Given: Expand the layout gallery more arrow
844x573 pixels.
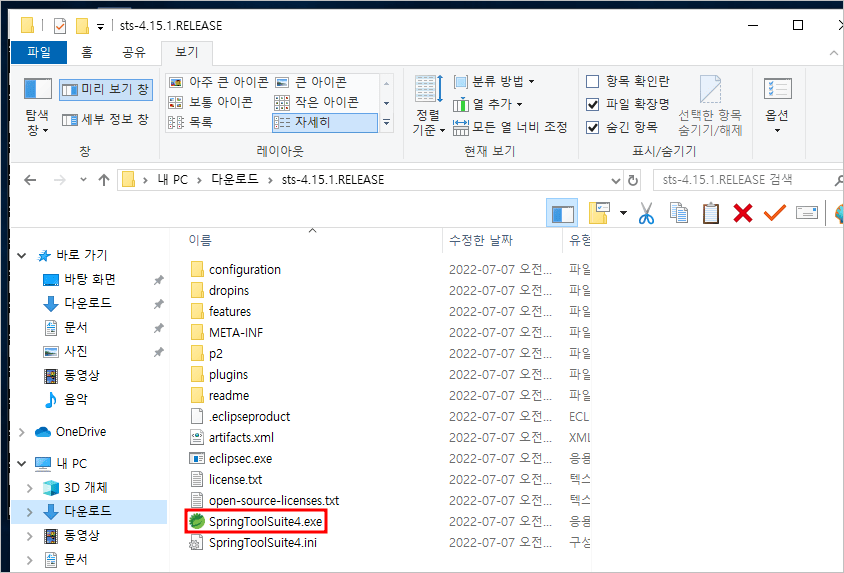Looking at the screenshot, I should point(386,123).
